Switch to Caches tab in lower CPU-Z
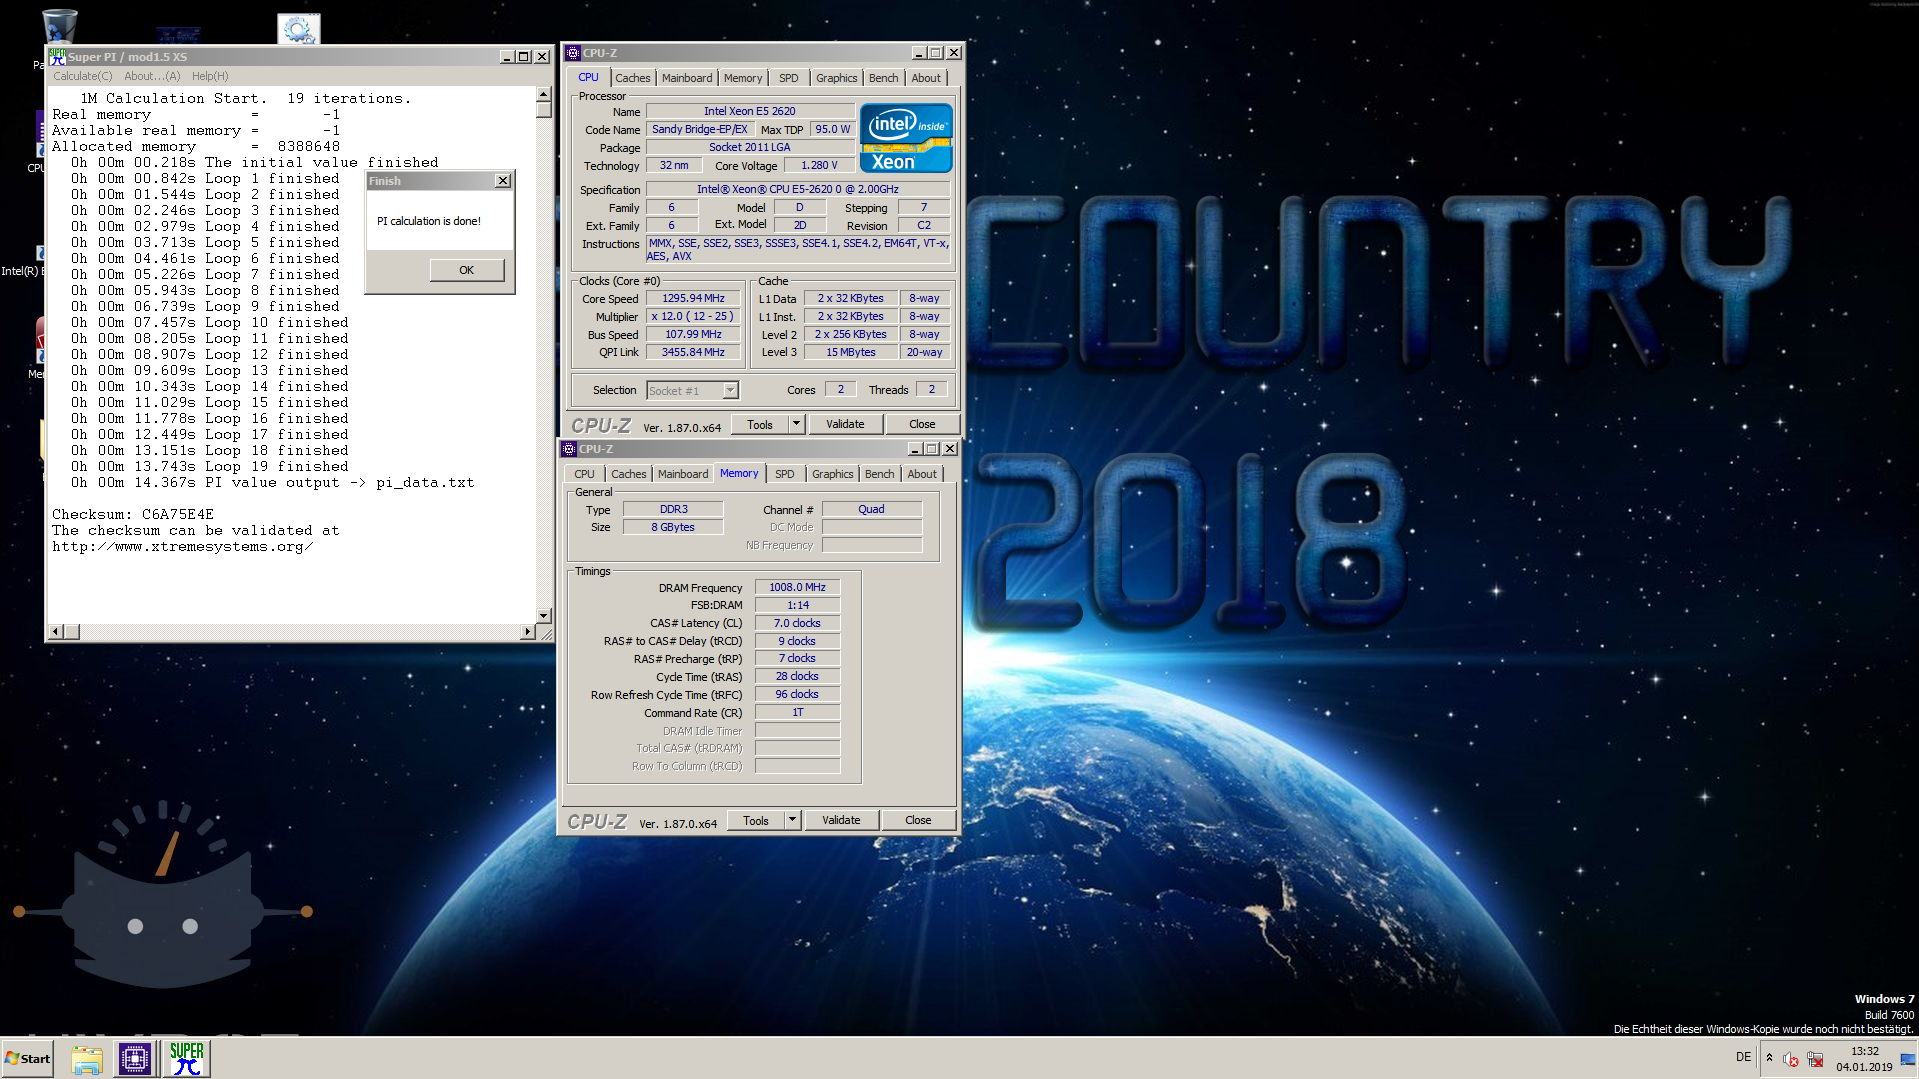Screen dimensions: 1919x1079 coord(628,474)
